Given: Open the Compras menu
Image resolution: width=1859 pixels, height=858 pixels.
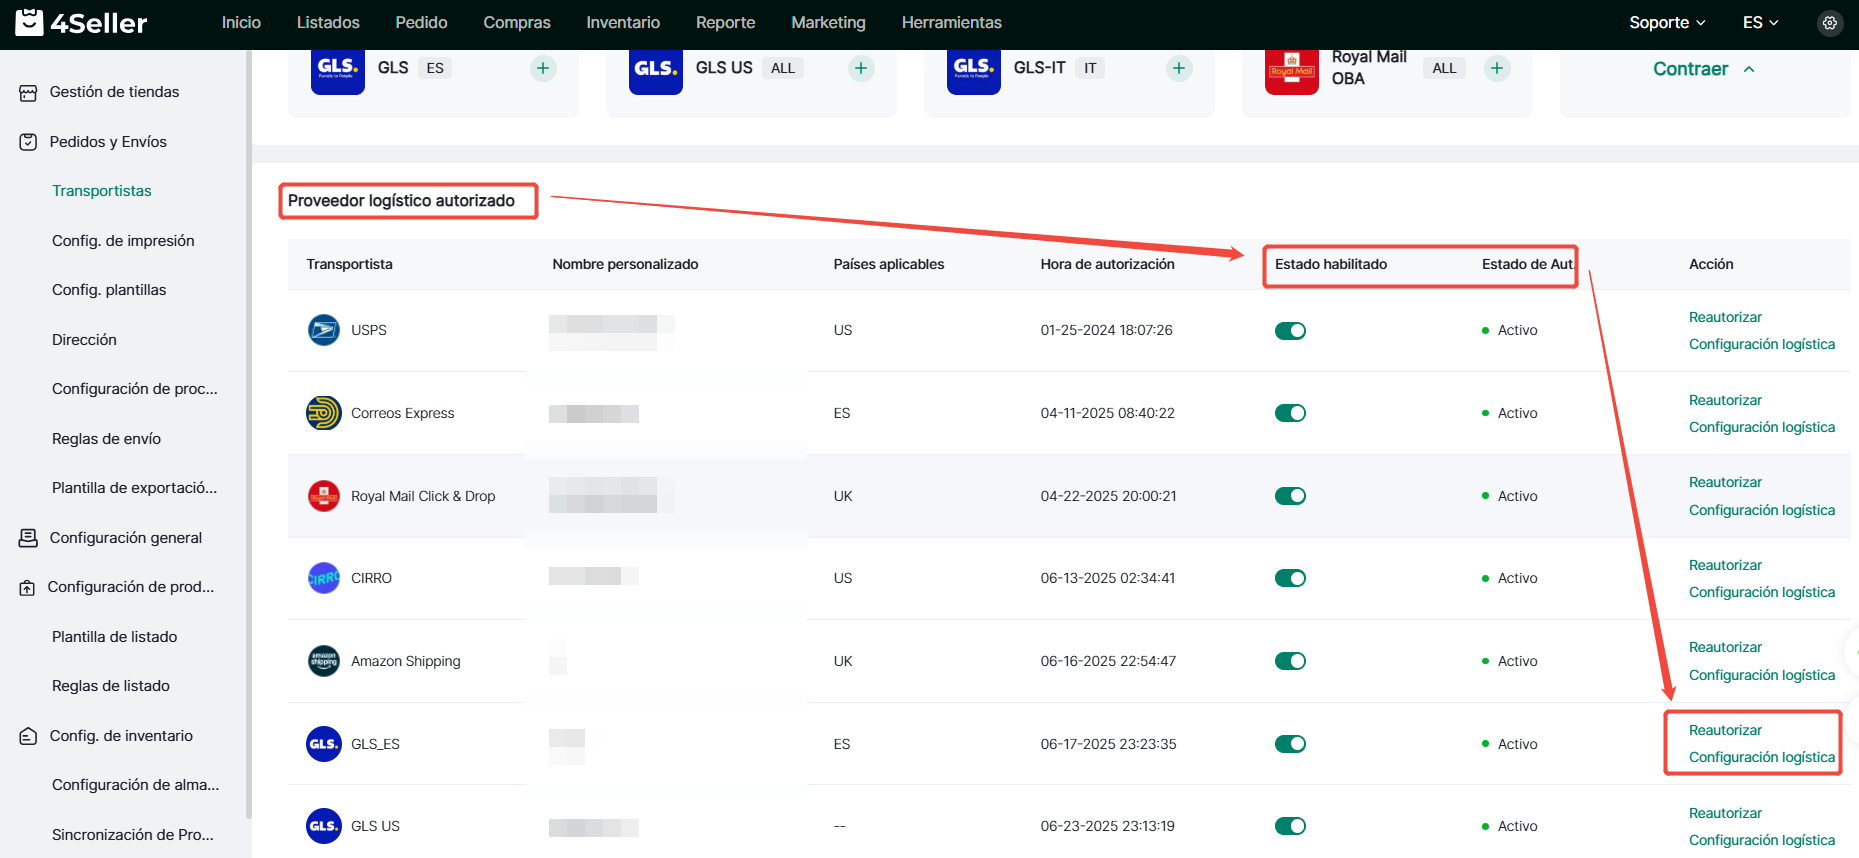Looking at the screenshot, I should click(x=517, y=22).
